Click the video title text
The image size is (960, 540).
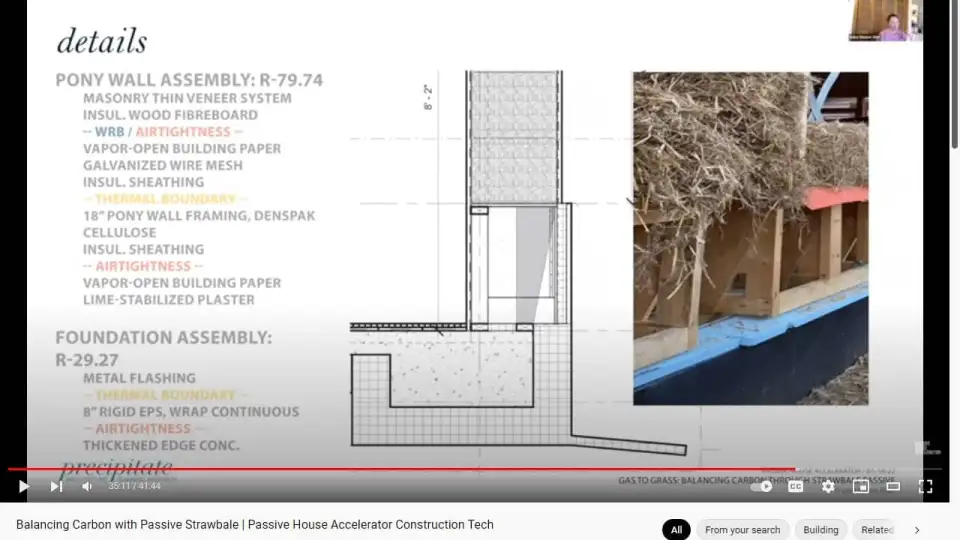pyautogui.click(x=255, y=524)
